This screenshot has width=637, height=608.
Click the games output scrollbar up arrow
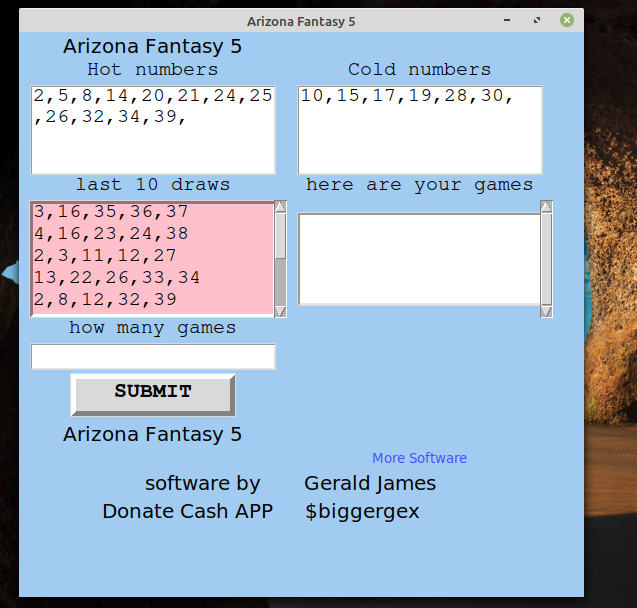coord(546,206)
